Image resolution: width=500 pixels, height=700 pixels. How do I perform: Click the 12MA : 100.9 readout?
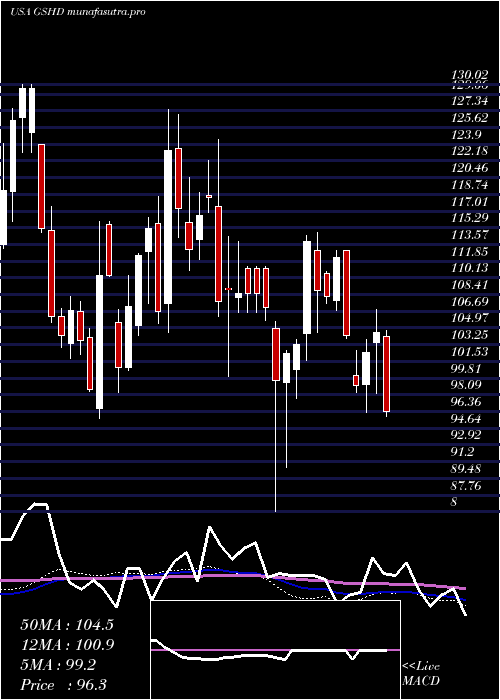click(x=67, y=644)
